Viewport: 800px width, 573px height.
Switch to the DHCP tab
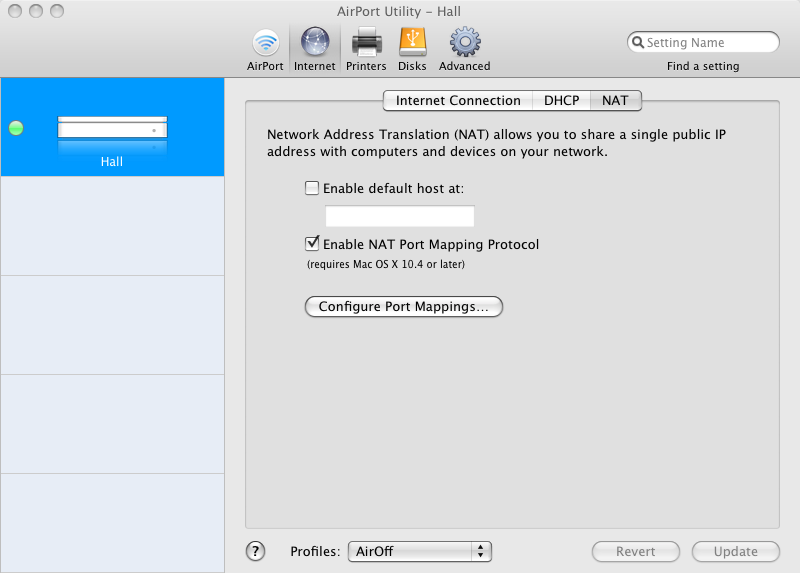(x=561, y=101)
